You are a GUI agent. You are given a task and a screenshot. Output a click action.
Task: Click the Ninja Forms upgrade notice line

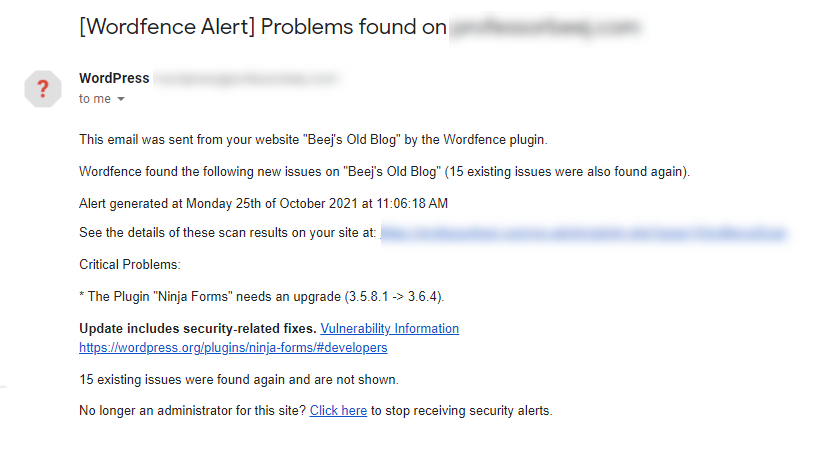261,297
